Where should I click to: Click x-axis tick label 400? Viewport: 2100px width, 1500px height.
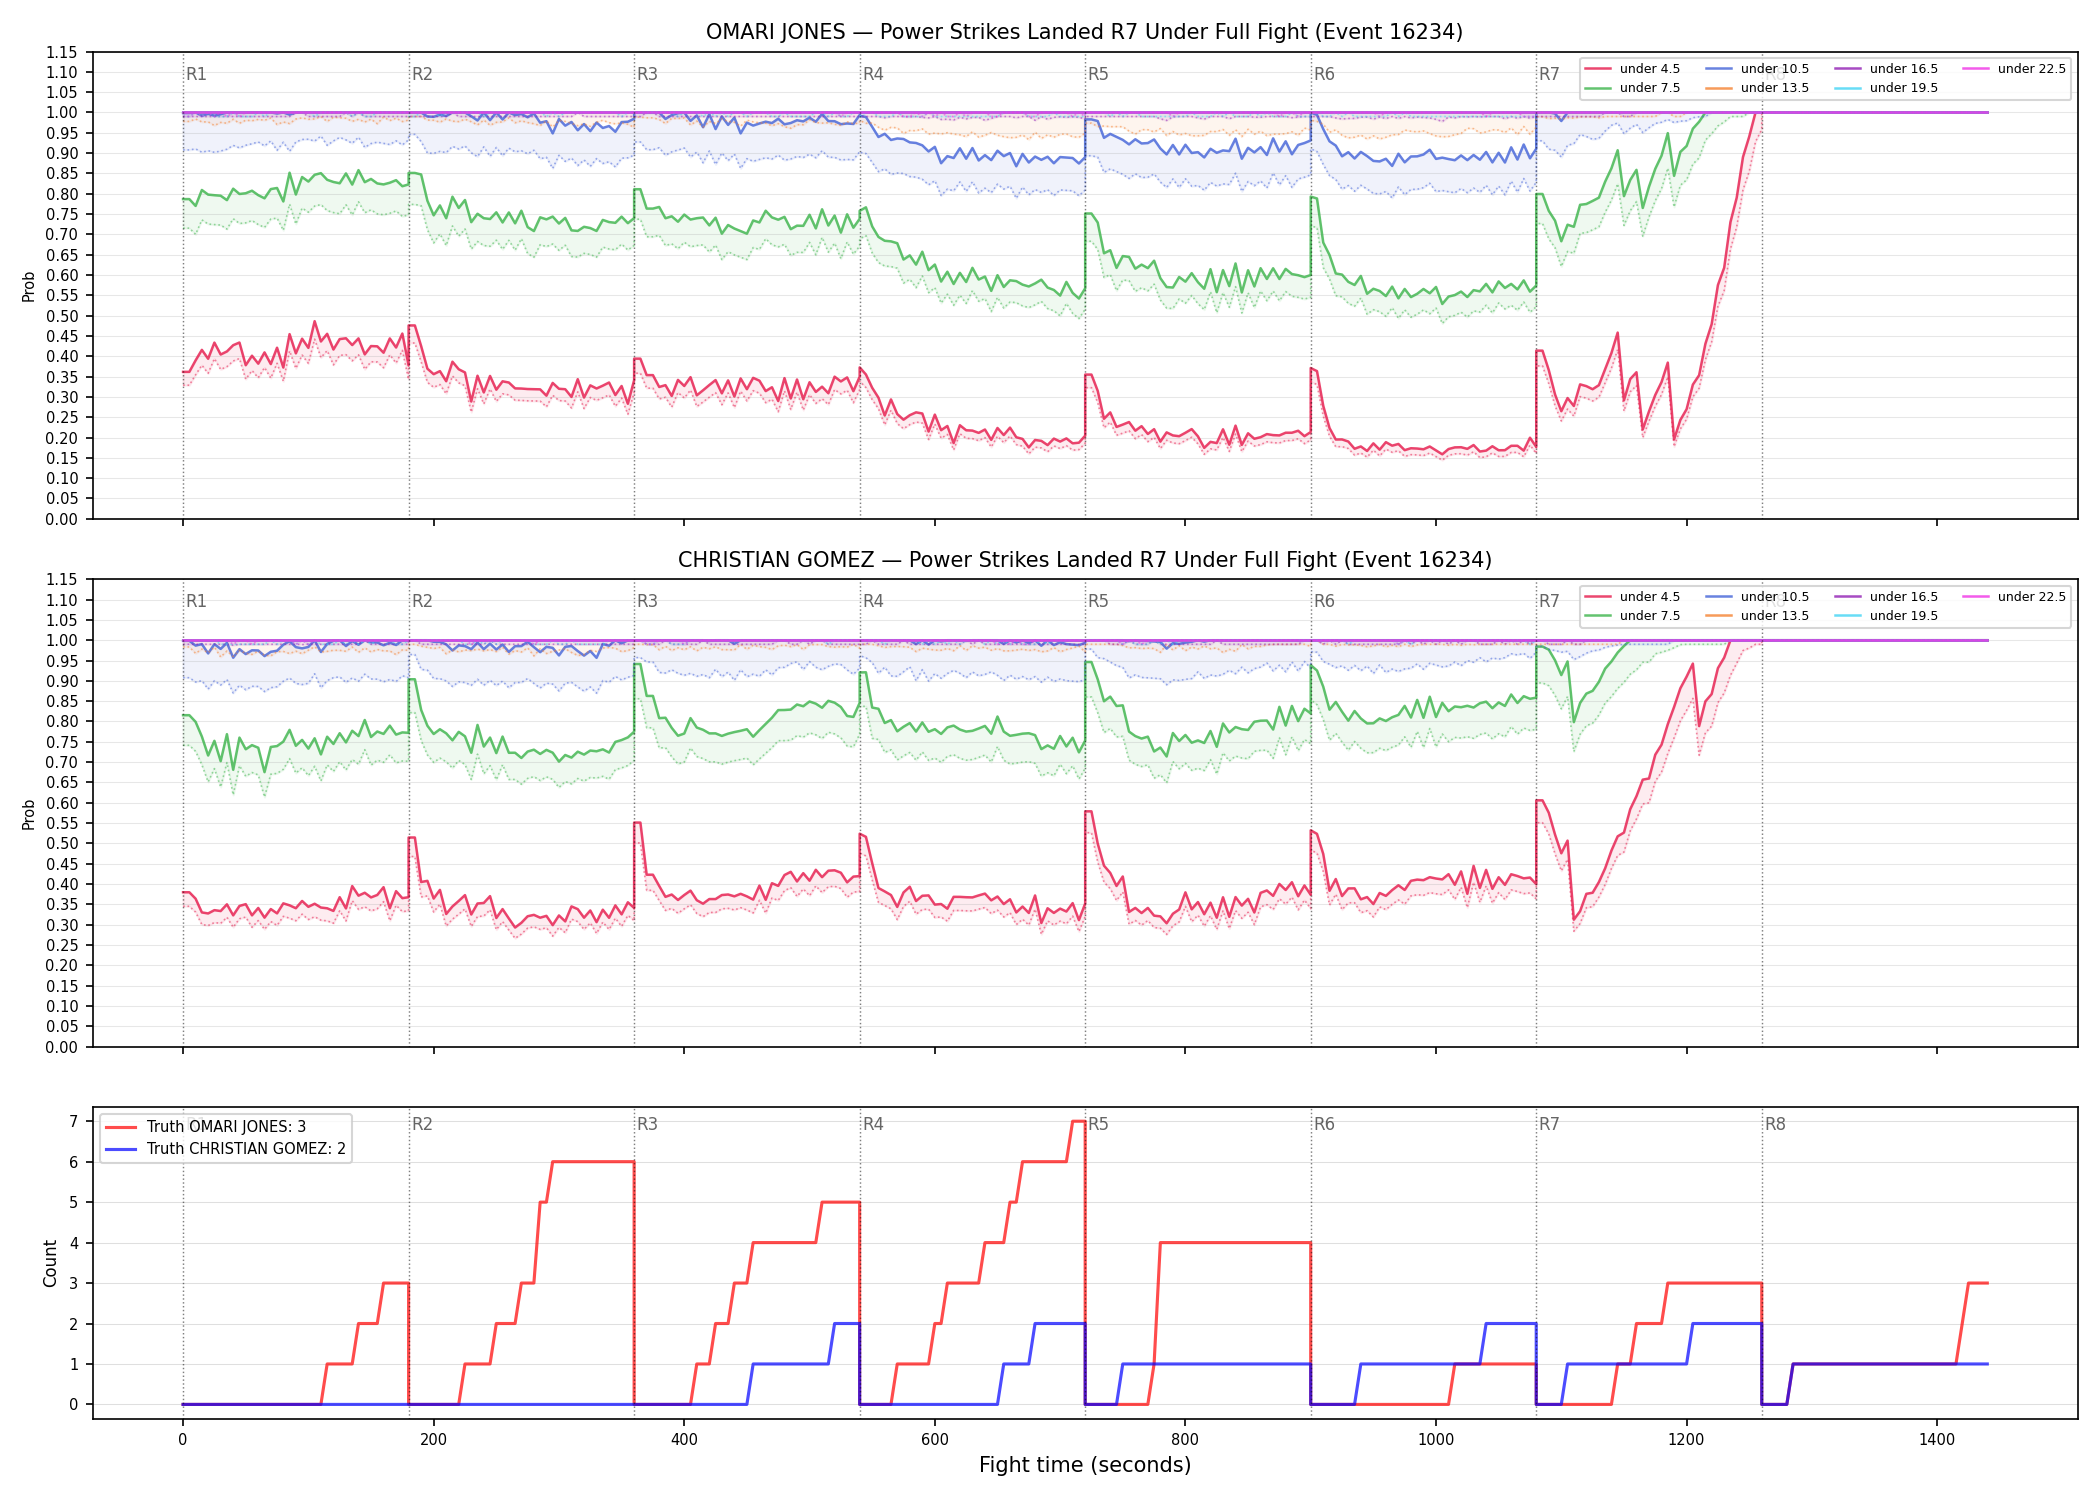tap(684, 1440)
